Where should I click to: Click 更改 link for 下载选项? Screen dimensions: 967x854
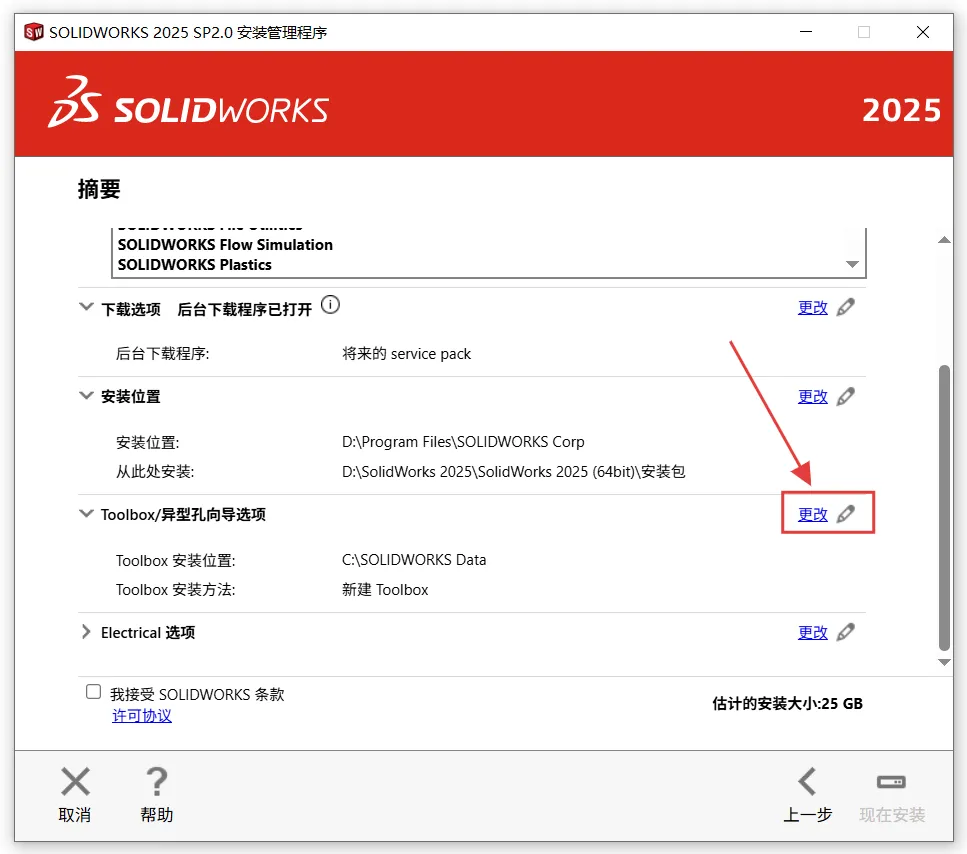tap(812, 308)
